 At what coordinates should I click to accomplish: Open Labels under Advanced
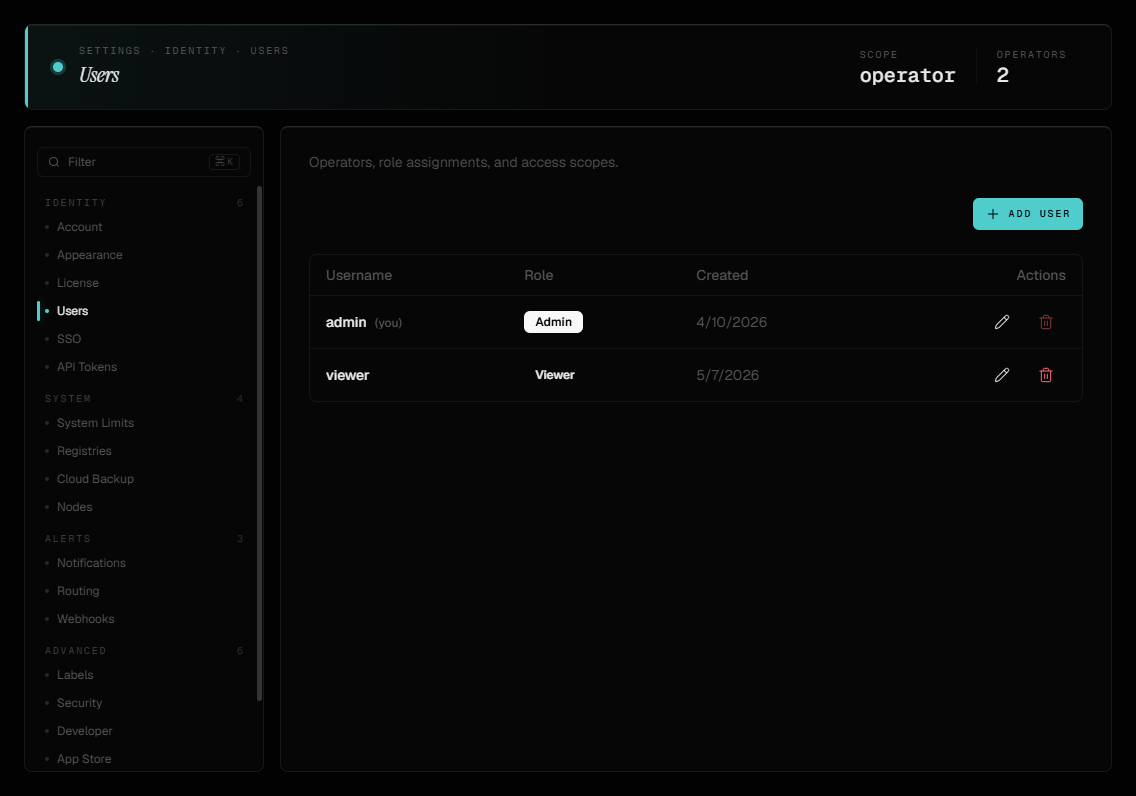pyautogui.click(x=75, y=675)
